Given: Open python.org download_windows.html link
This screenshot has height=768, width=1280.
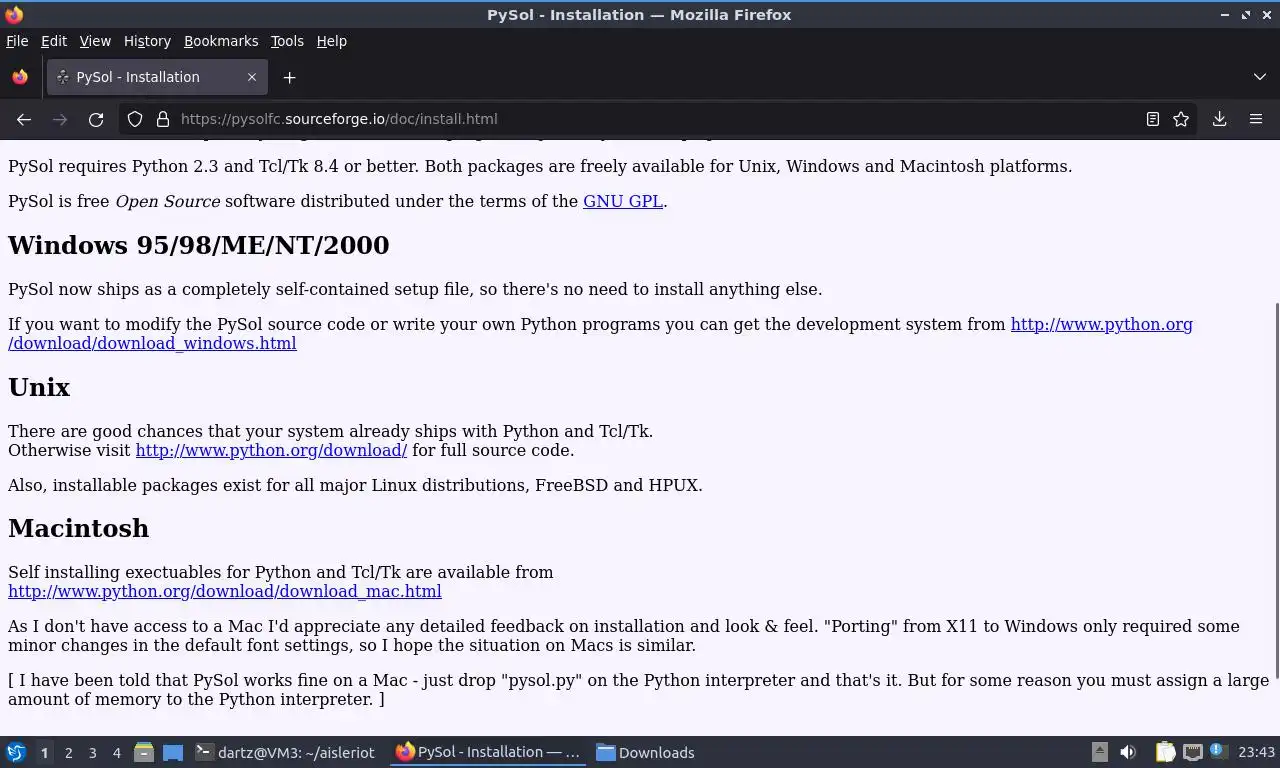Looking at the screenshot, I should point(1101,324).
